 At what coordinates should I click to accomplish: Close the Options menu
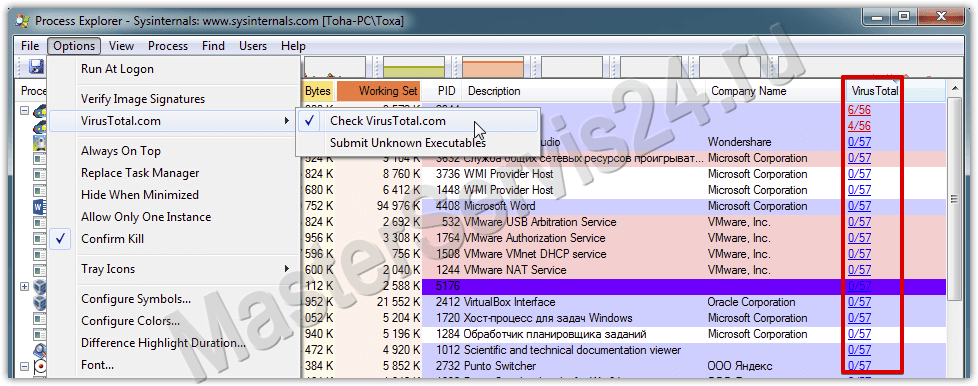pos(74,46)
